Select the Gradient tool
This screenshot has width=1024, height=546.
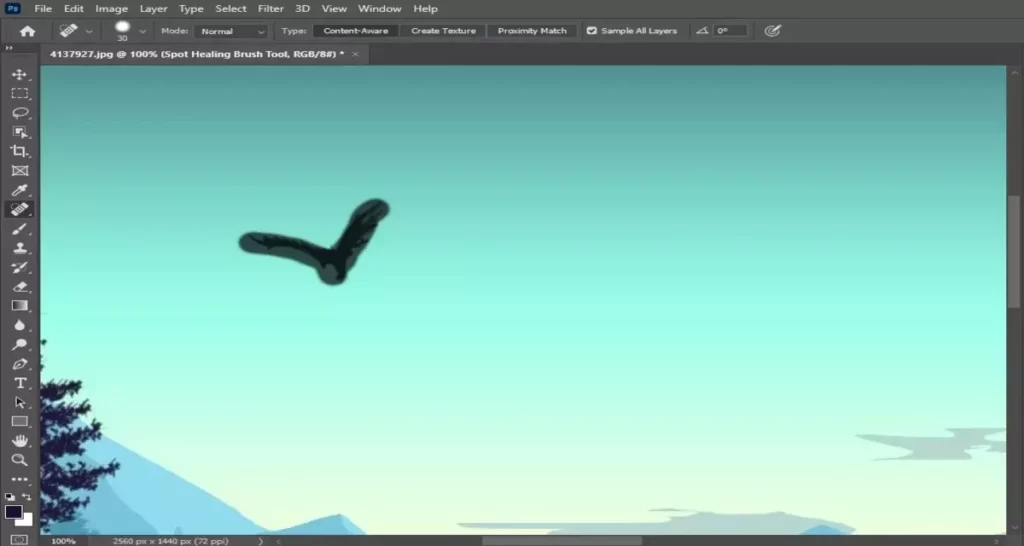coord(20,306)
